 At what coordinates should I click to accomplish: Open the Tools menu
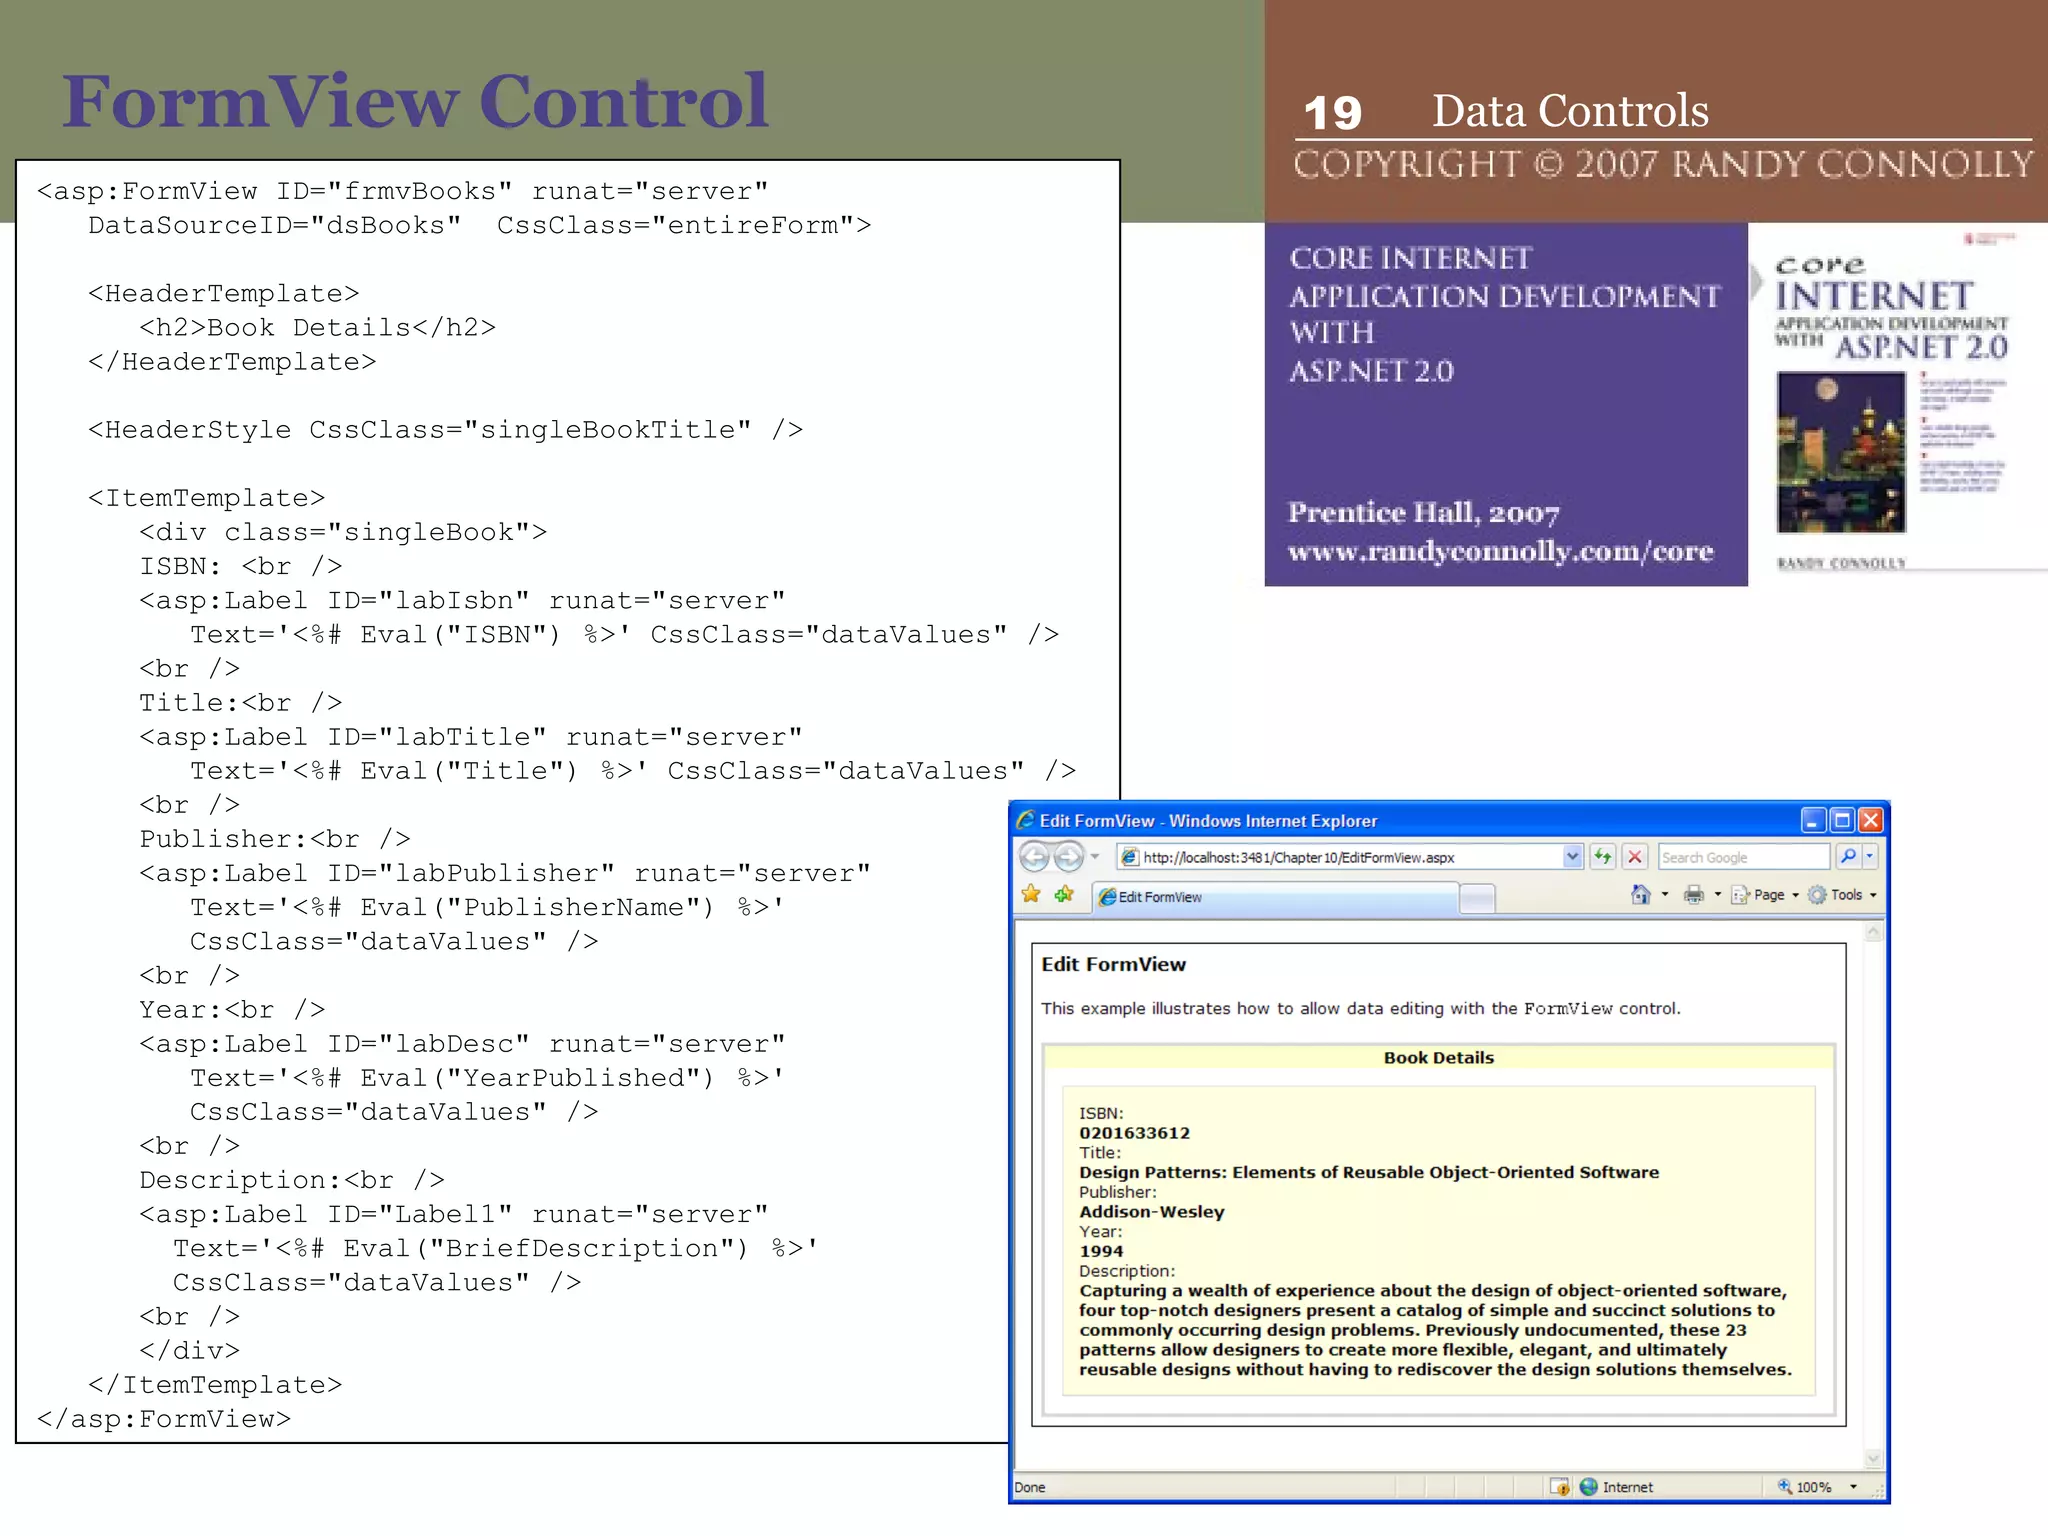[1842, 895]
